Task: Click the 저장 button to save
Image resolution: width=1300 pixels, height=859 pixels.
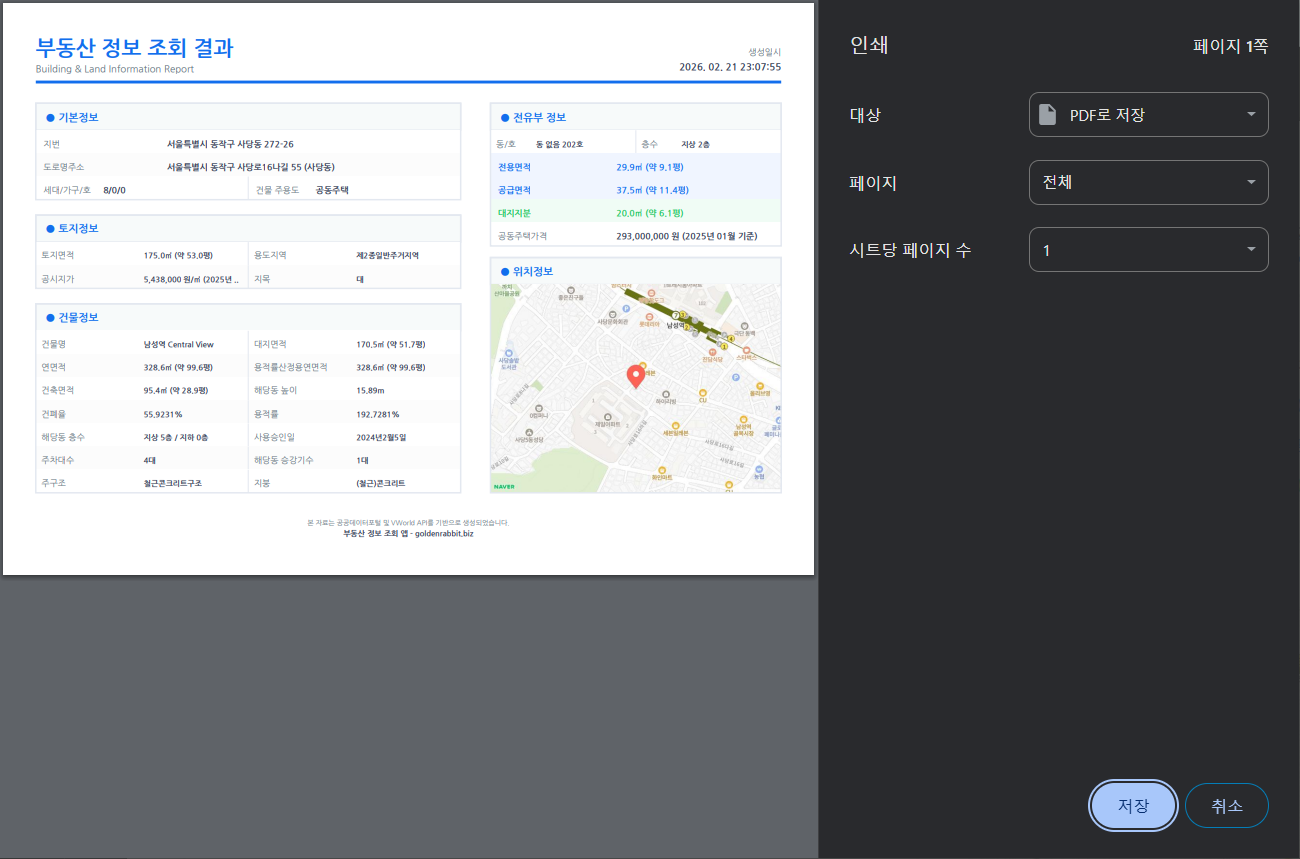Action: (1132, 805)
